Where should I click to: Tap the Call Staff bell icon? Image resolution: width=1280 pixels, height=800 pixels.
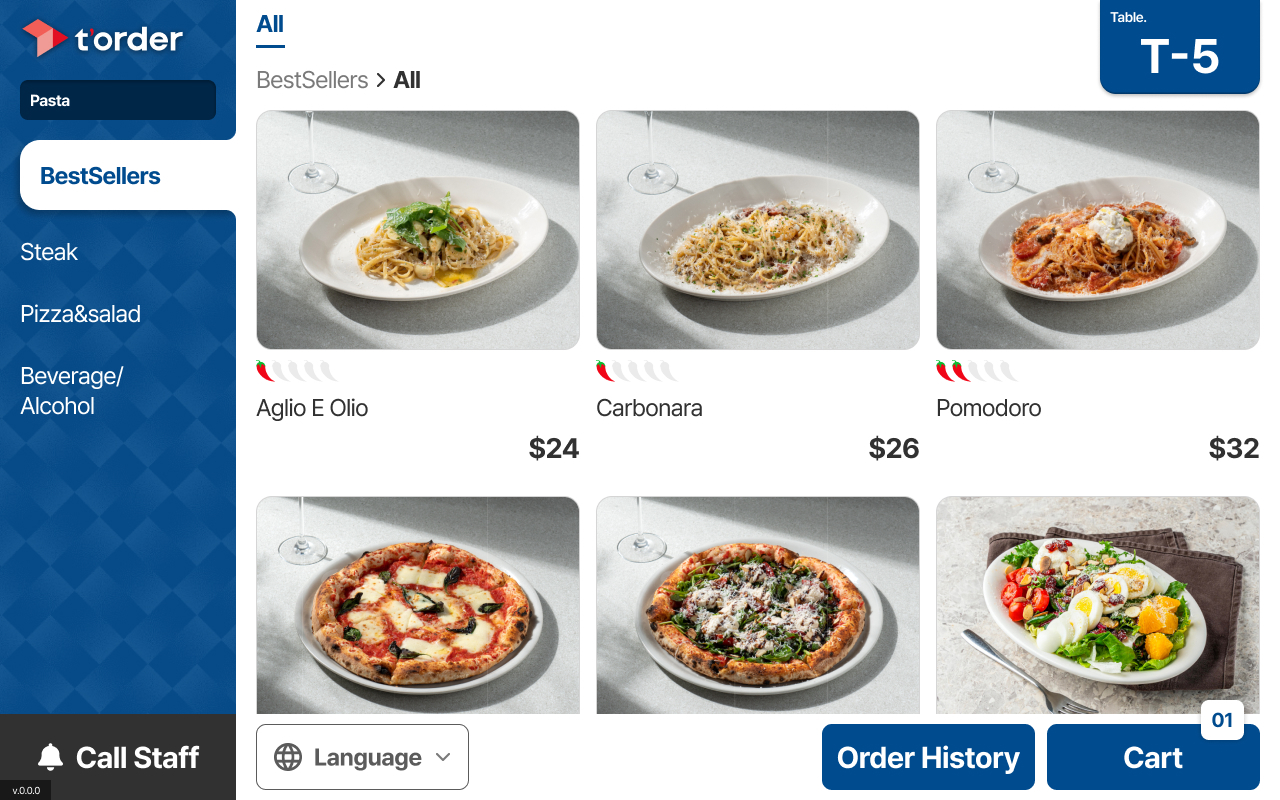tap(50, 757)
